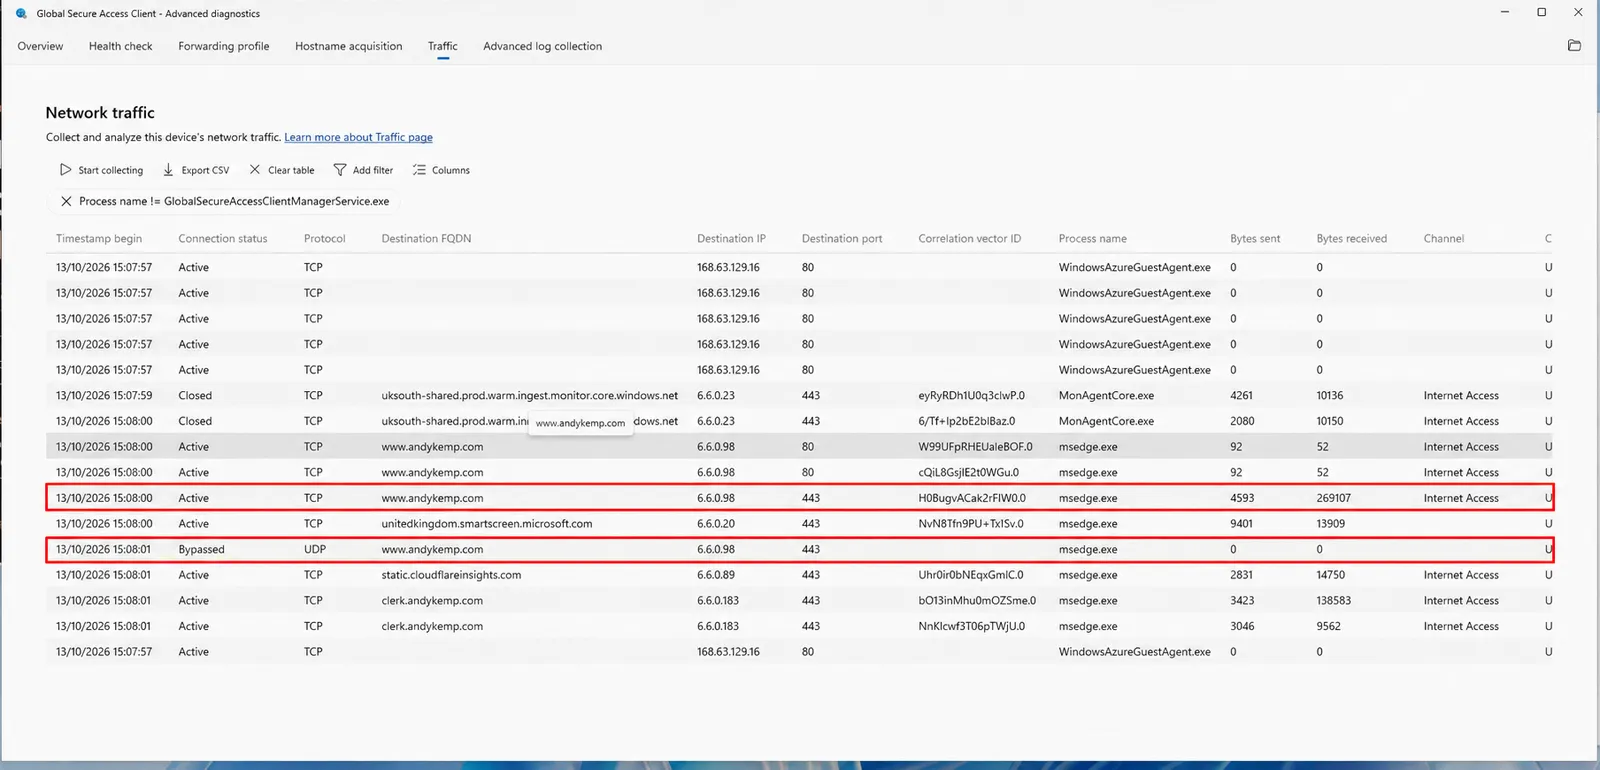Screen dimensions: 1600x770
Task: Open the Advanced log collection tab
Action: pos(543,46)
